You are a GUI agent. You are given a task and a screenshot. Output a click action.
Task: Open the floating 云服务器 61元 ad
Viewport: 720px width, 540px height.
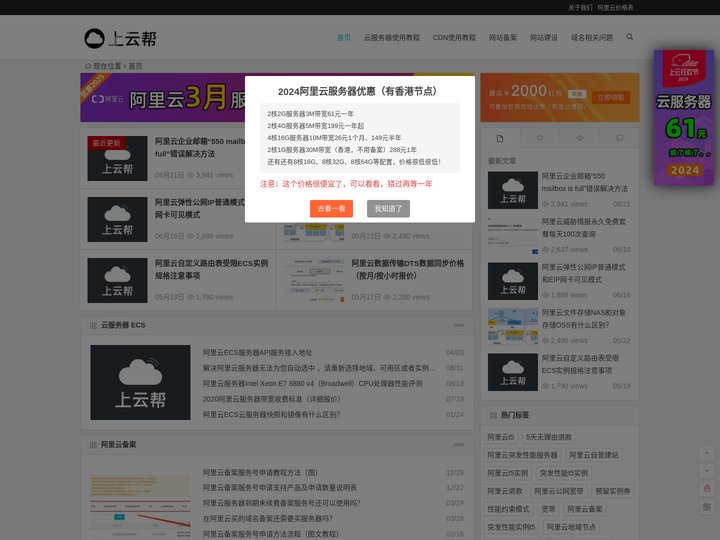(684, 118)
